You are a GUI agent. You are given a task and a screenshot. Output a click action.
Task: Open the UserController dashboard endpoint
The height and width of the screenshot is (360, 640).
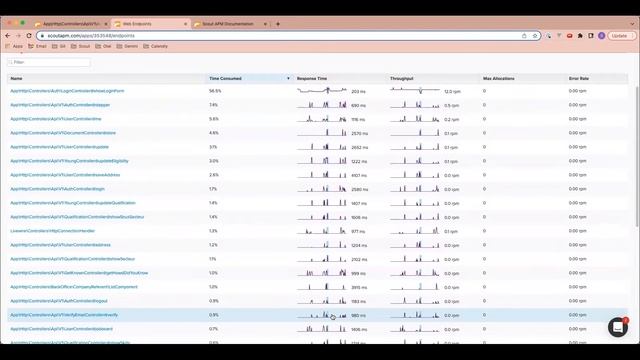click(62, 329)
